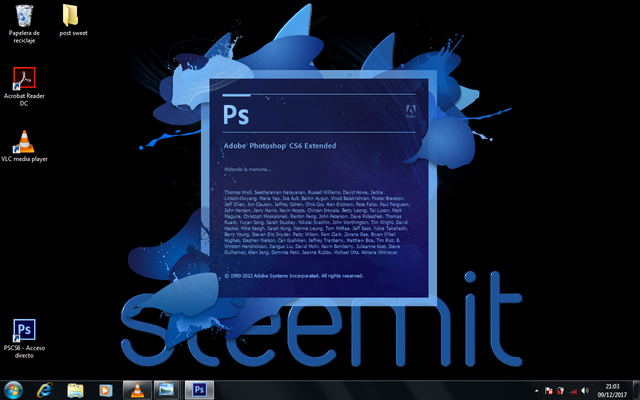This screenshot has width=640, height=400.
Task: Select the Acrobat Reader DC shortcut
Action: (24, 87)
